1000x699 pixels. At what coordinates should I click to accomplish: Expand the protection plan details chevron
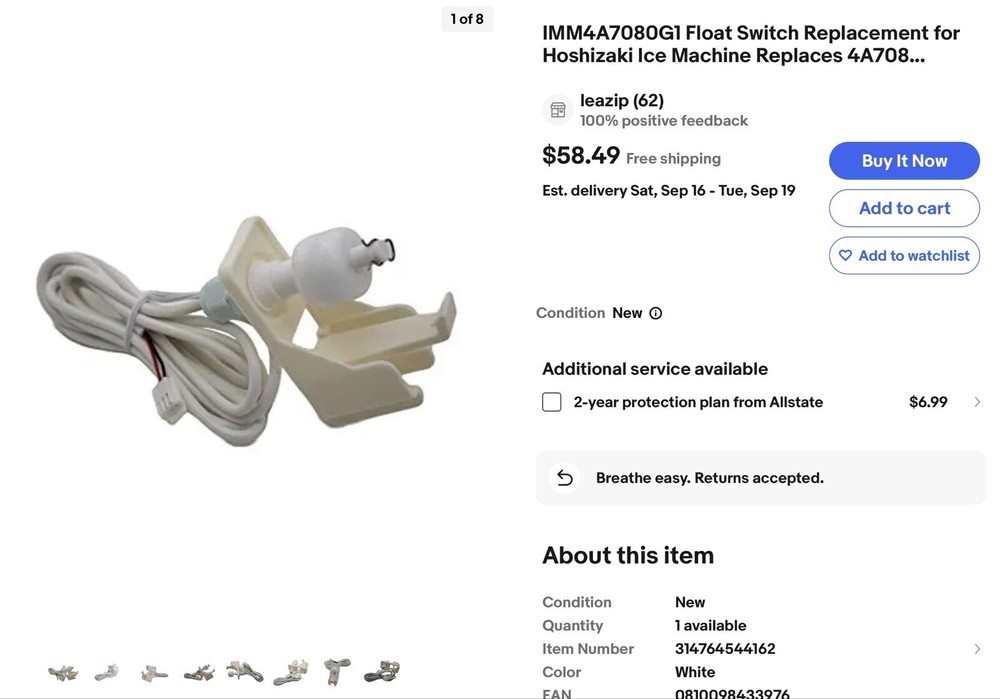[x=977, y=402]
